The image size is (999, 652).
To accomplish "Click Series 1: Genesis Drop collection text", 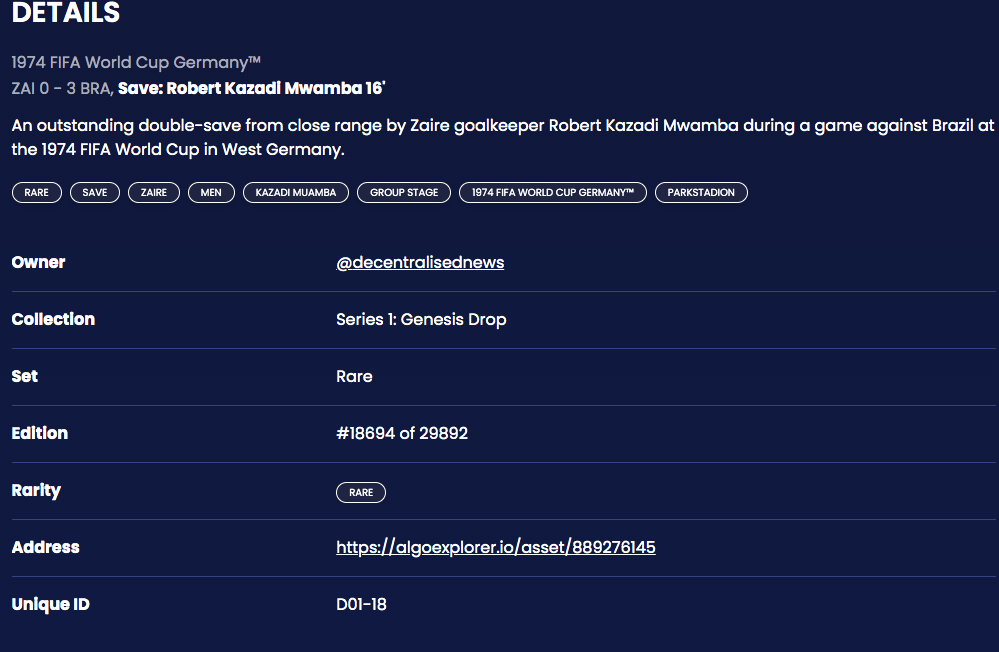I will [x=421, y=319].
